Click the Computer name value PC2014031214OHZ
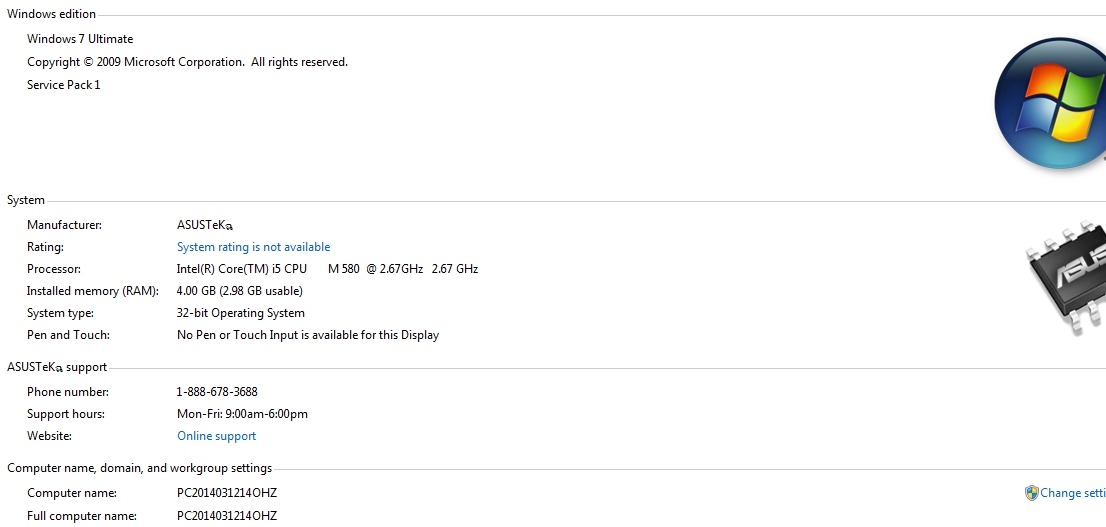Viewport: 1106px width, 527px height. (227, 493)
